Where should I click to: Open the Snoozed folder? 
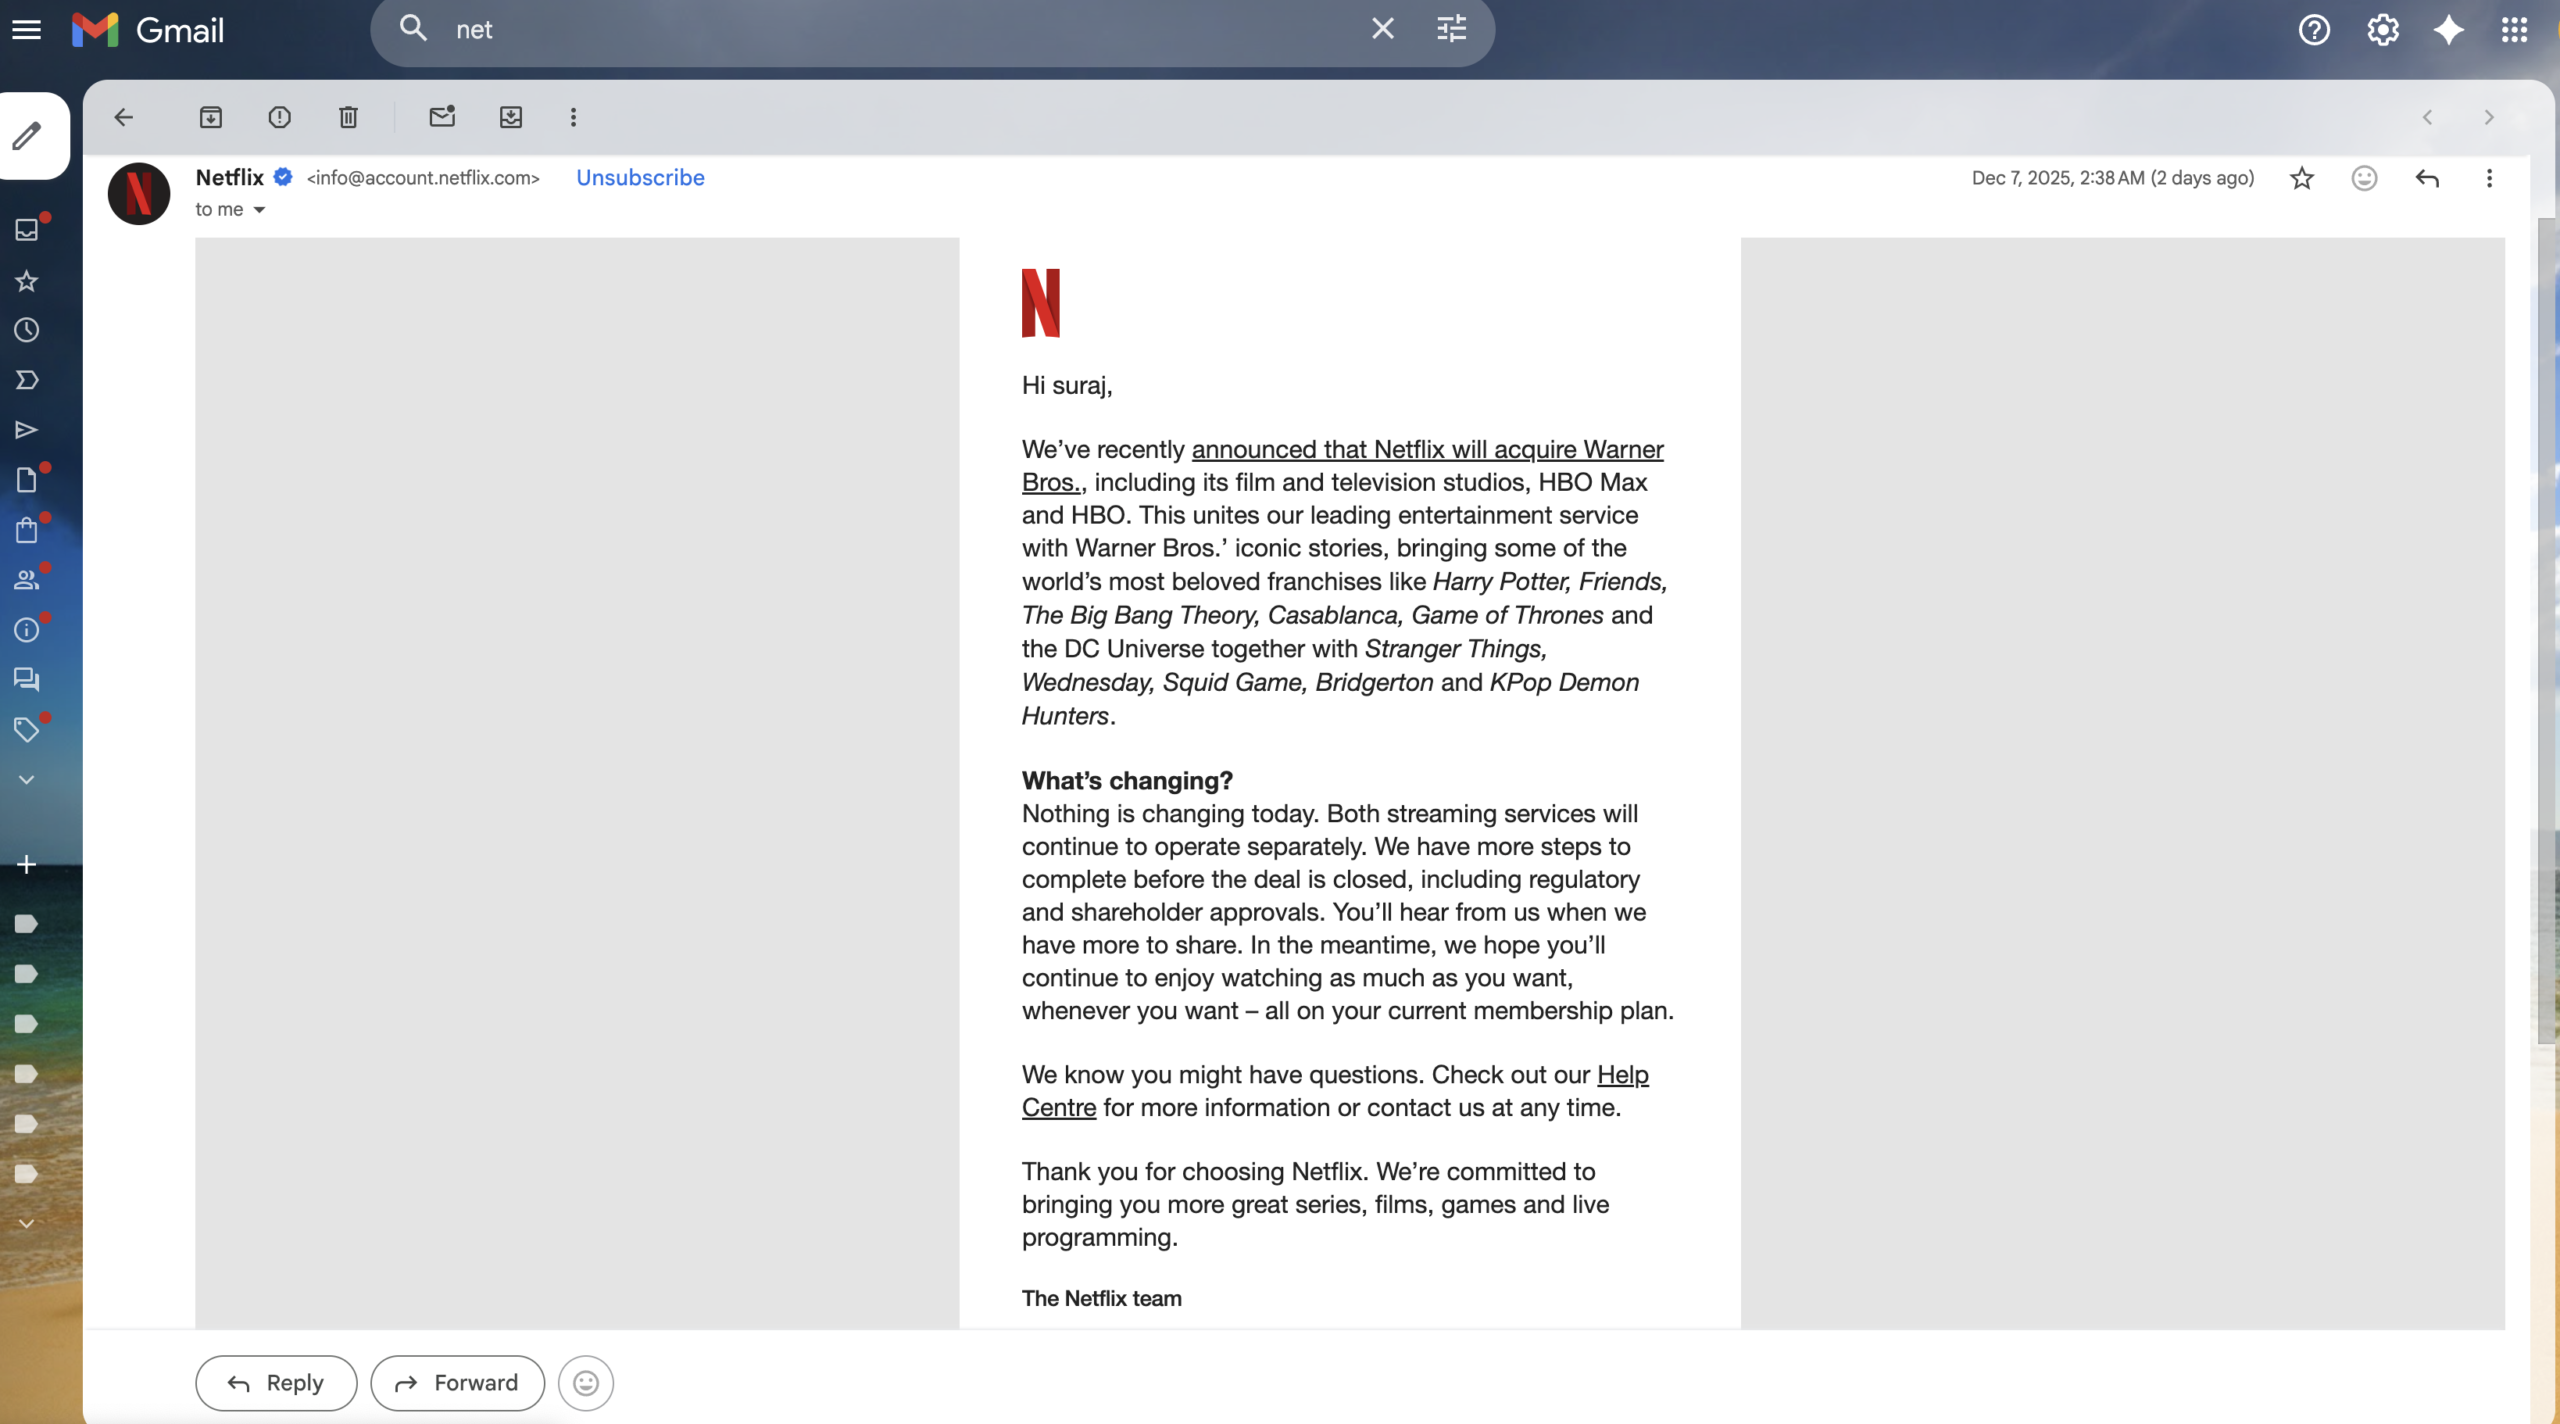point(27,330)
